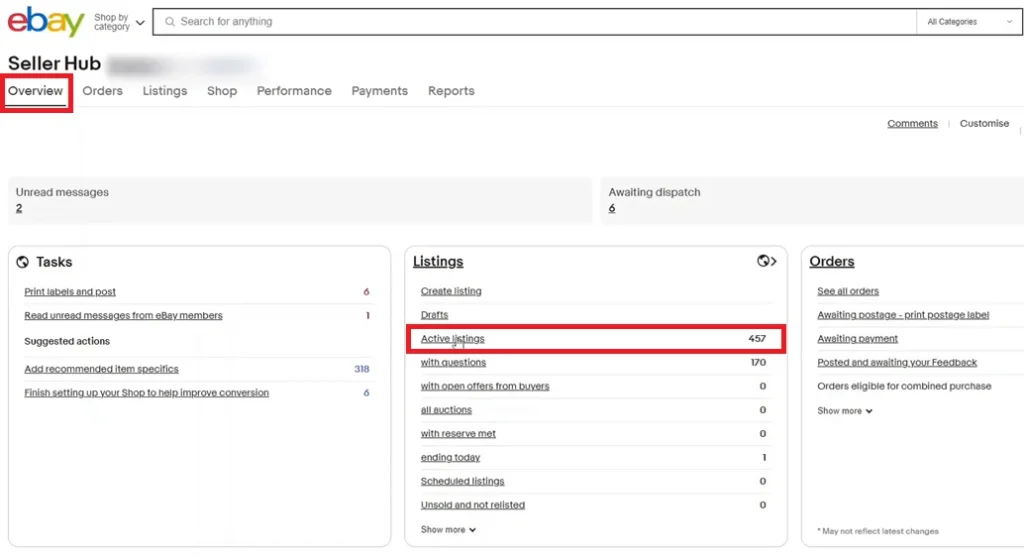This screenshot has height=557, width=1024.
Task: Open awaiting dispatch count 6
Action: [612, 208]
